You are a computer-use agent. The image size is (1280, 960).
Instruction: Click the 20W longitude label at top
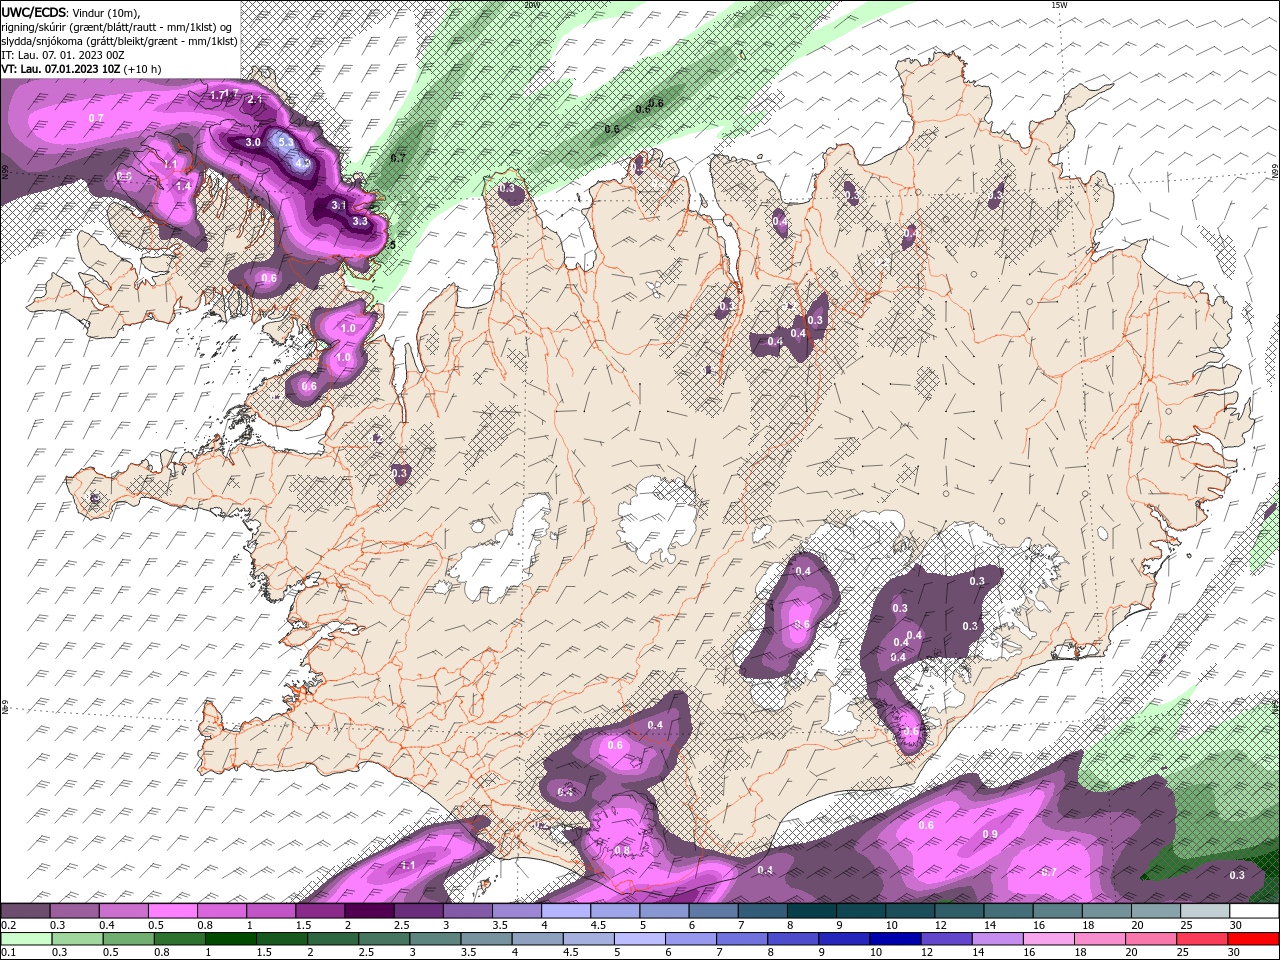[531, 5]
